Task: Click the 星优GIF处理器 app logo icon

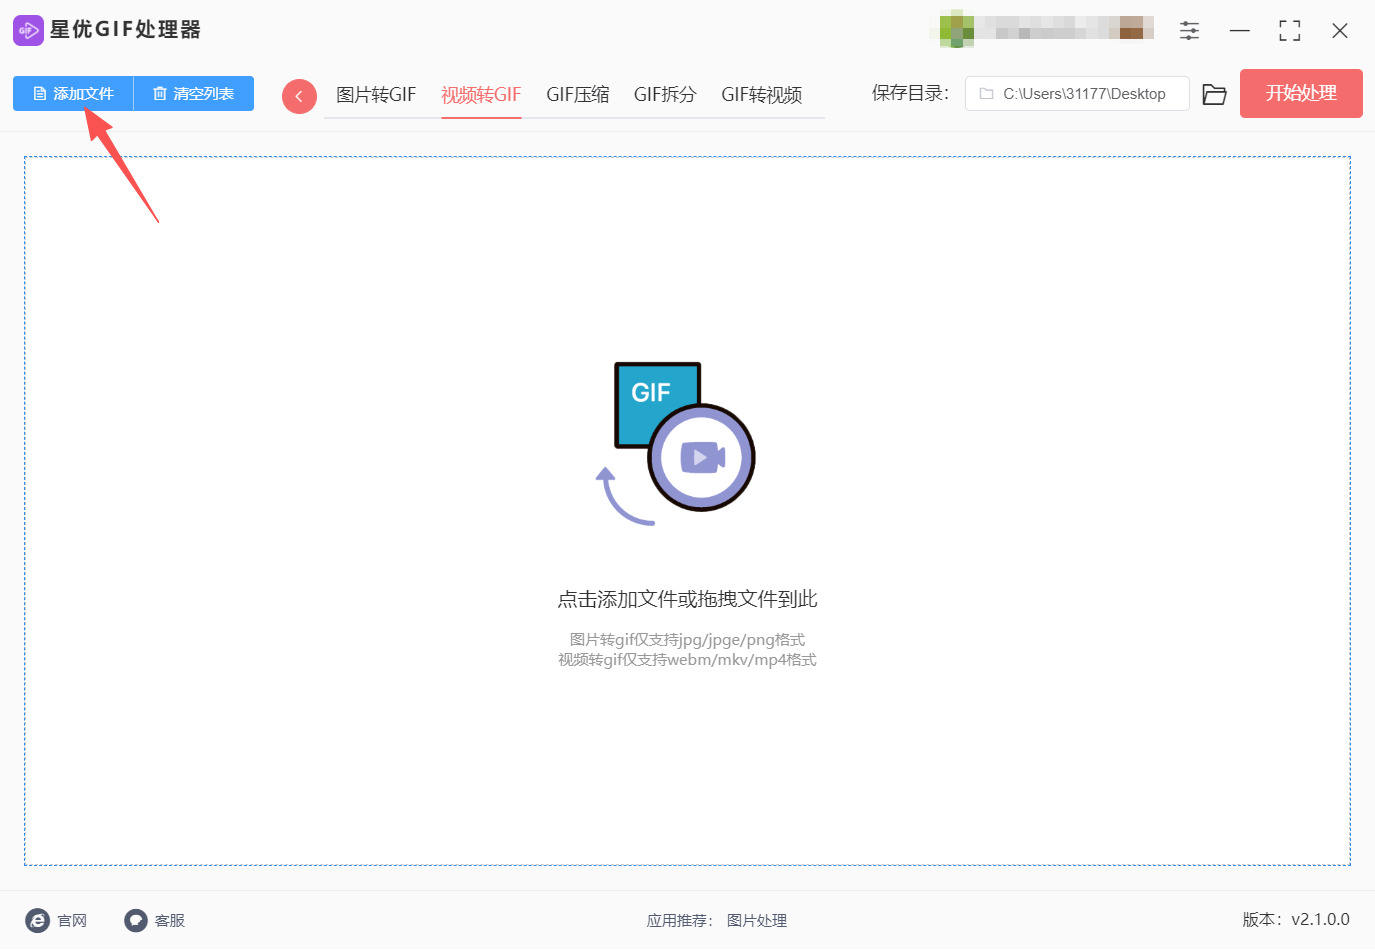Action: point(27,29)
